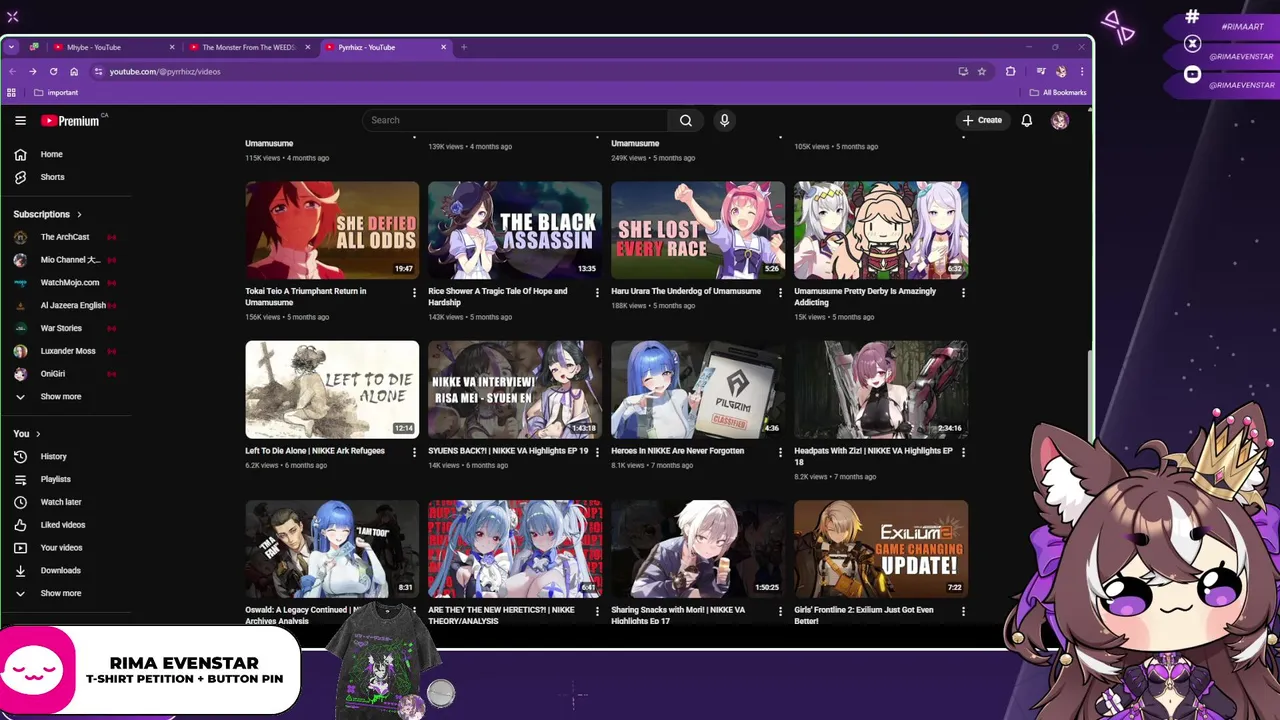
Task: Open Heroes In NIKKE Are Never Forgotten title
Action: click(x=678, y=451)
